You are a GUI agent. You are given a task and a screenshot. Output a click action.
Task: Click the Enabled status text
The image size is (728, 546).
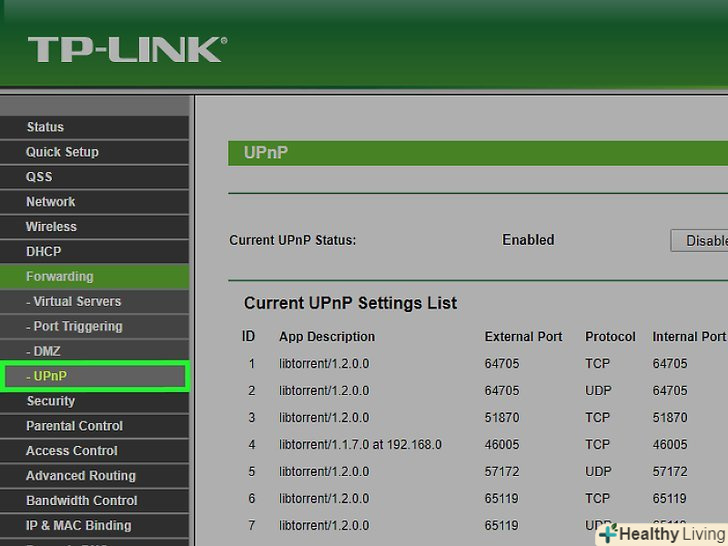[x=528, y=240]
